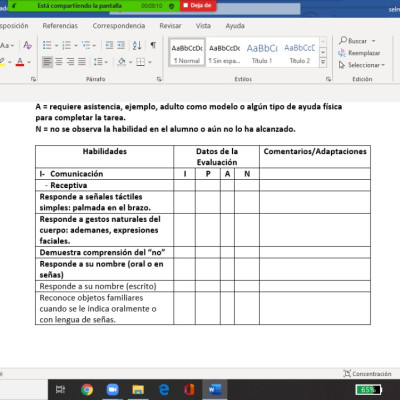The height and width of the screenshot is (400, 400).
Task: Apply shading with paint bucket icon
Action: click(122, 62)
